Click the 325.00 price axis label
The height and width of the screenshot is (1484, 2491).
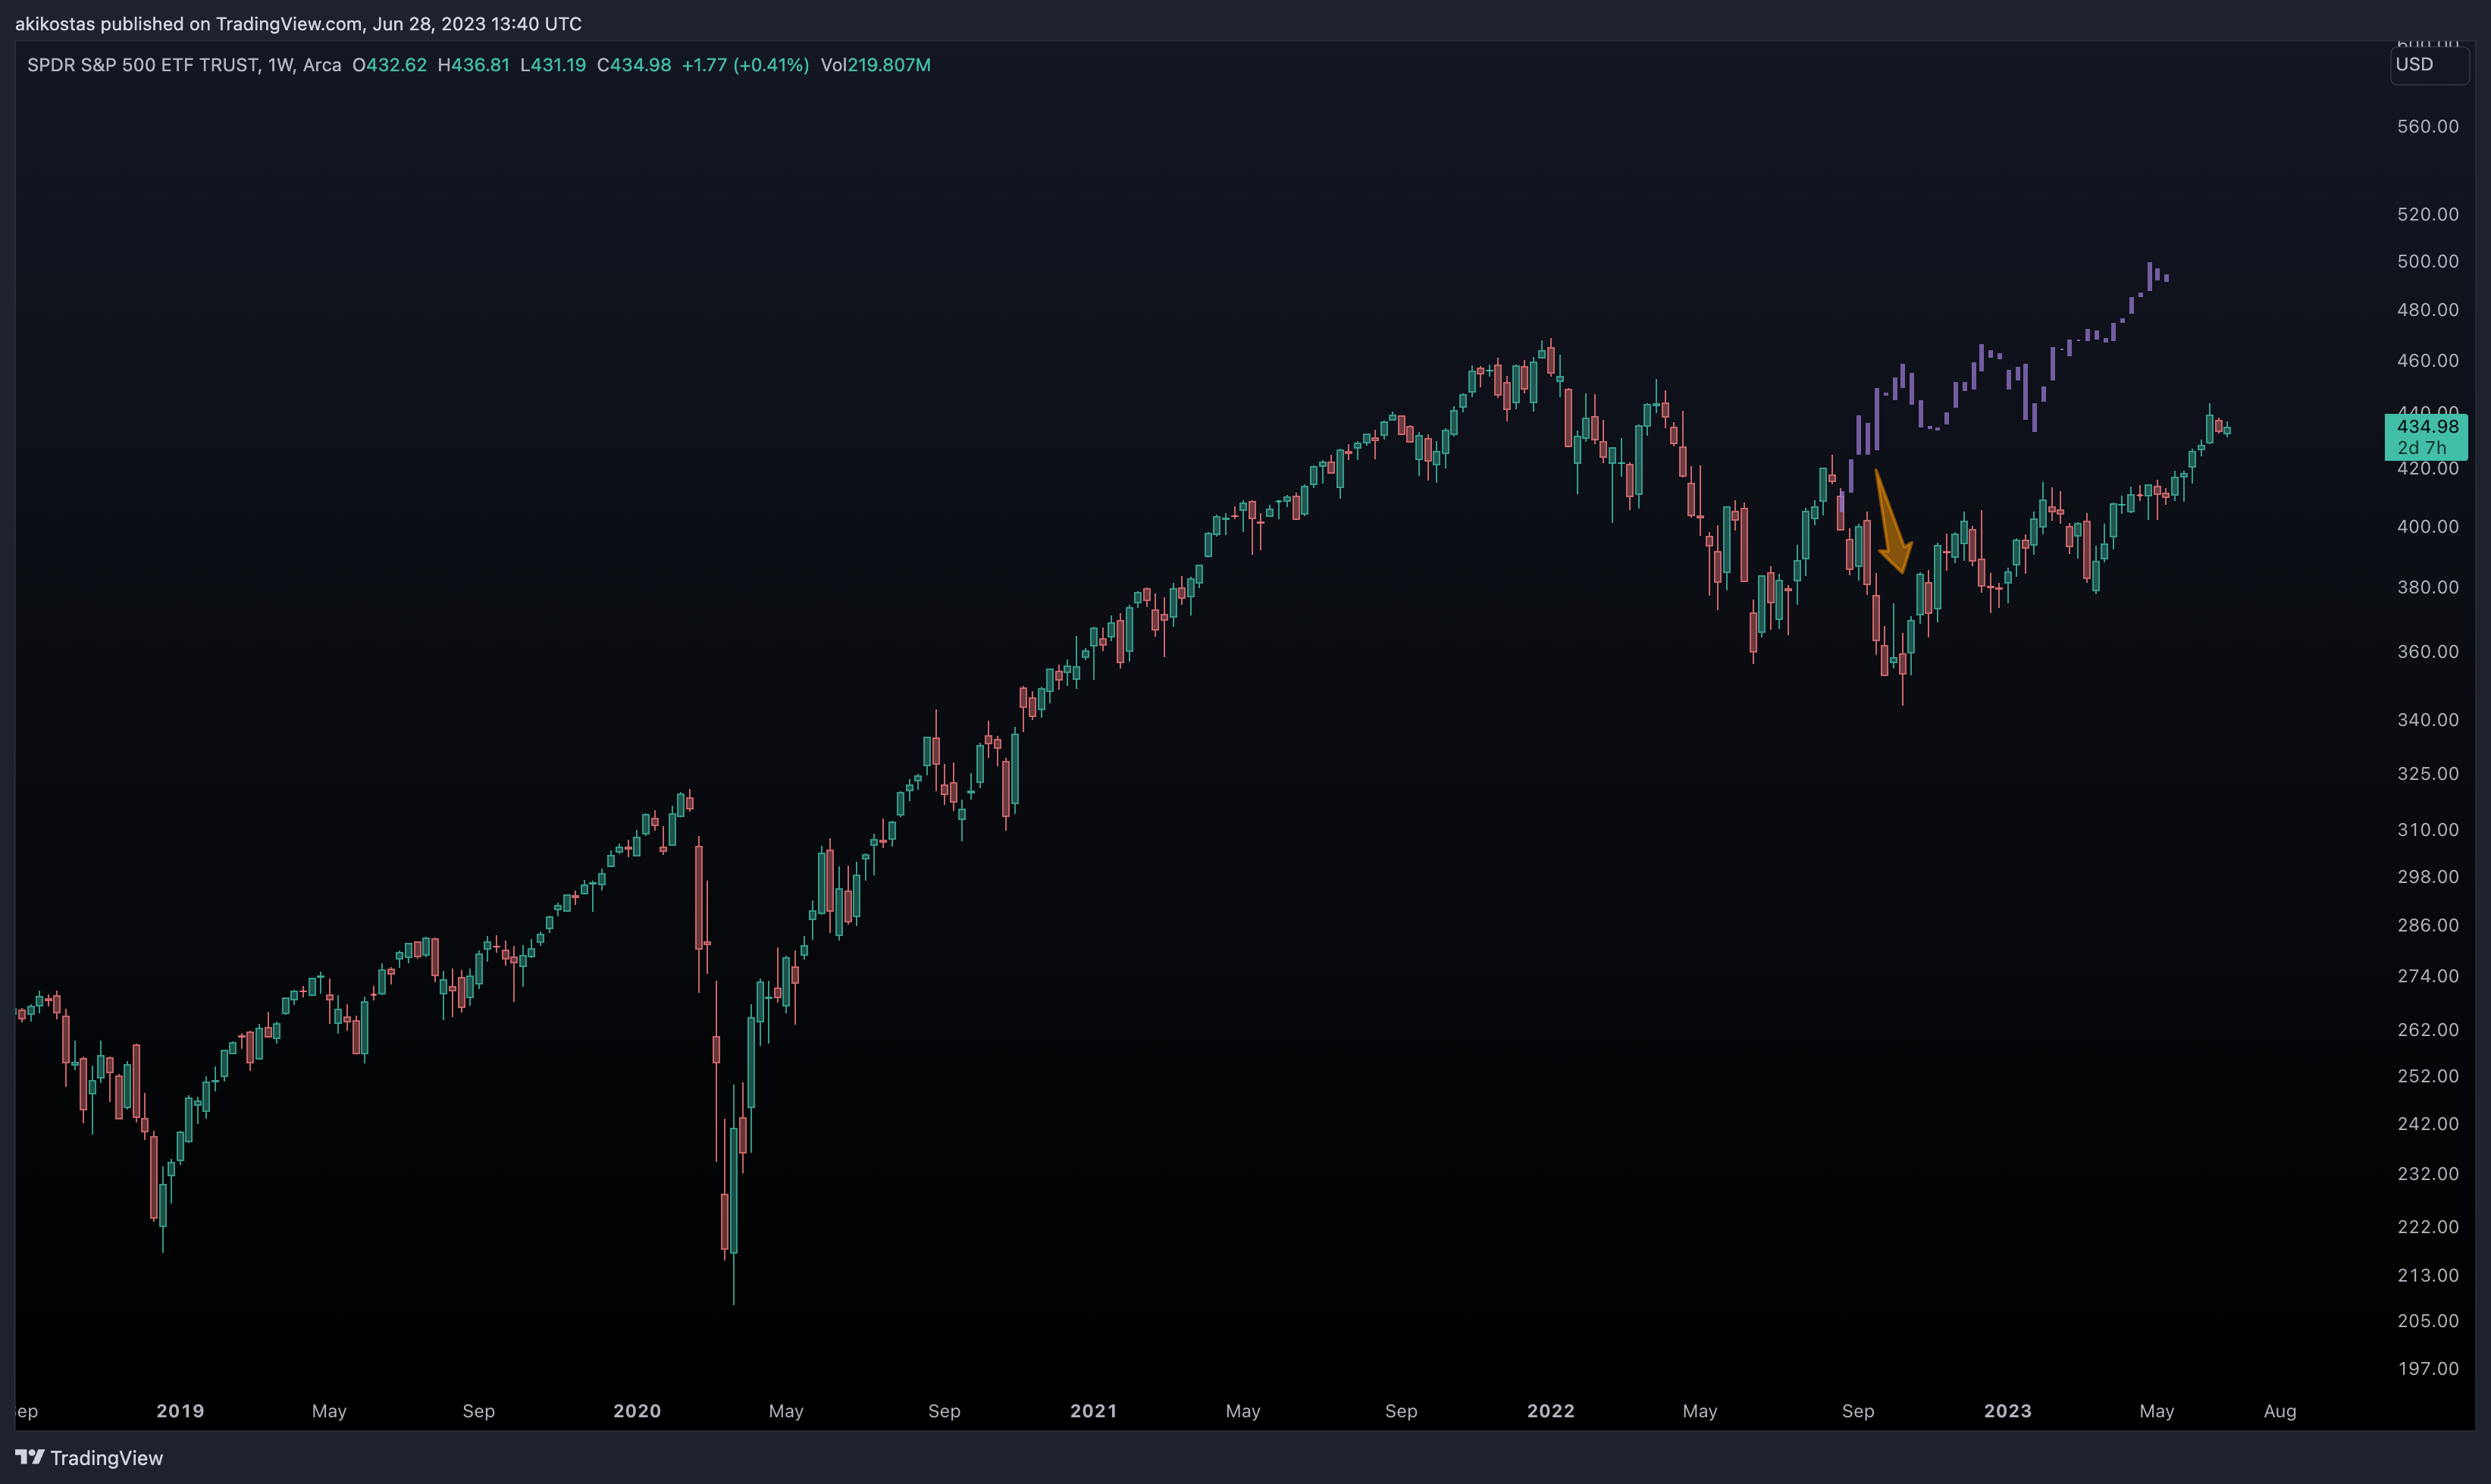tap(2427, 773)
